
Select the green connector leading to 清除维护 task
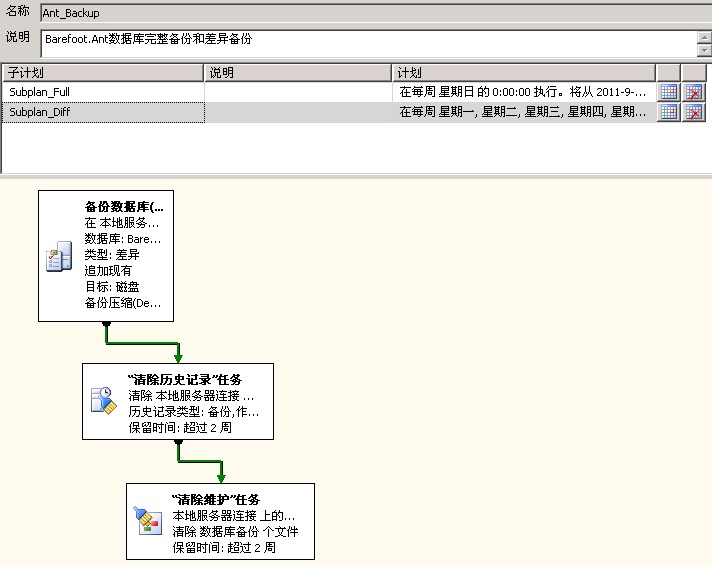pos(200,462)
